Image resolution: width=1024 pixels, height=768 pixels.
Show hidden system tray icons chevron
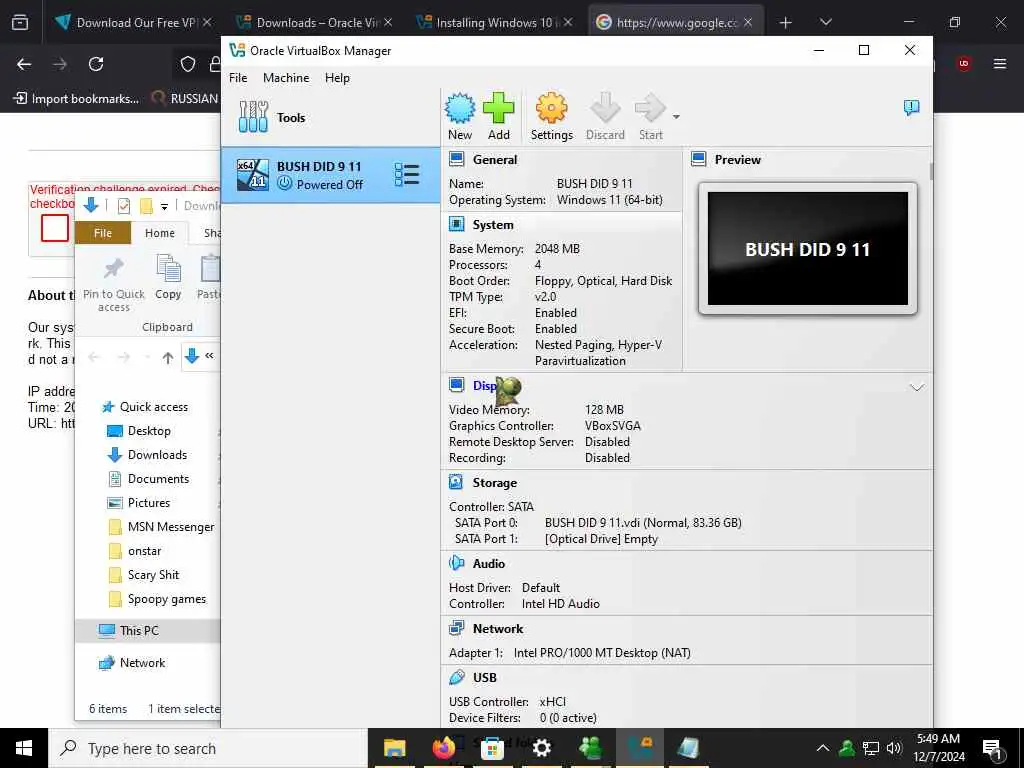click(823, 748)
